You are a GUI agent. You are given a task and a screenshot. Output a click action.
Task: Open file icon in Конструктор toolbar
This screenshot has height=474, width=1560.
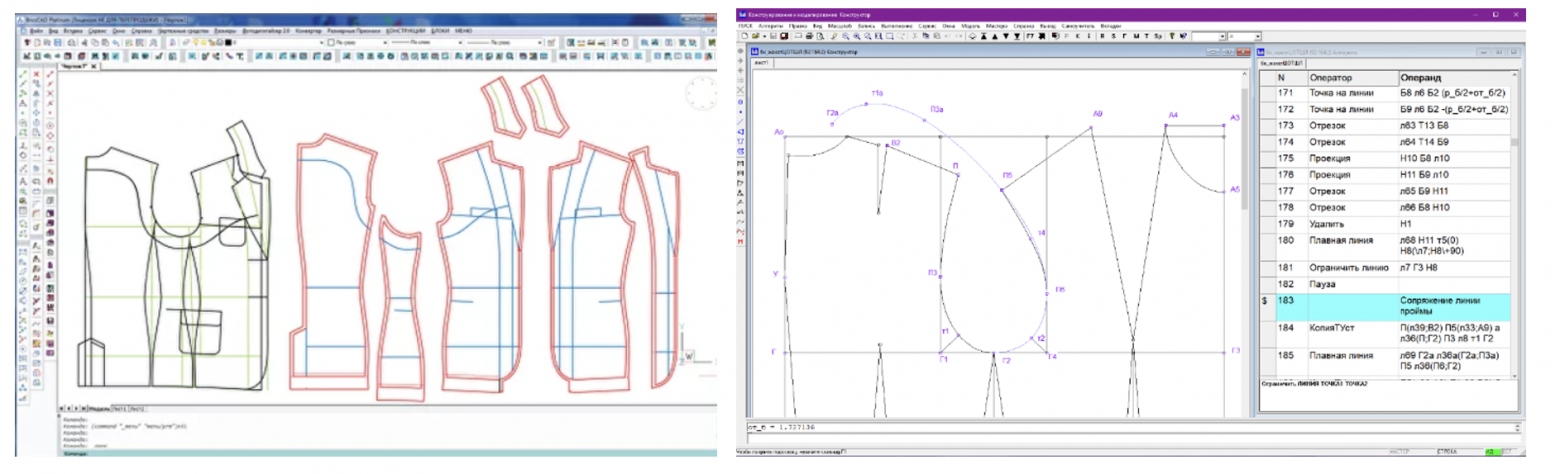pos(755,36)
